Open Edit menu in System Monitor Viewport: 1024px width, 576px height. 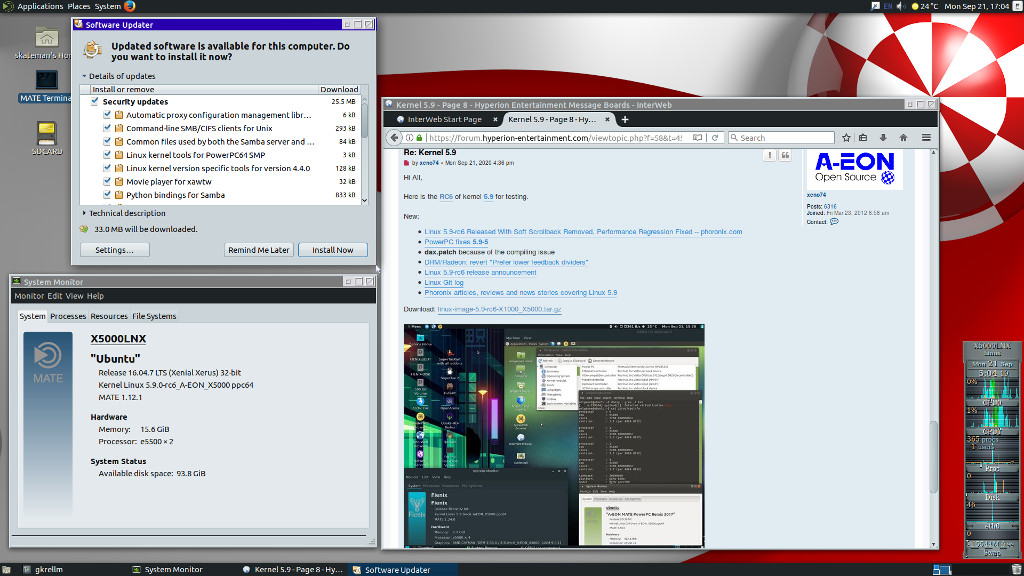click(55, 296)
